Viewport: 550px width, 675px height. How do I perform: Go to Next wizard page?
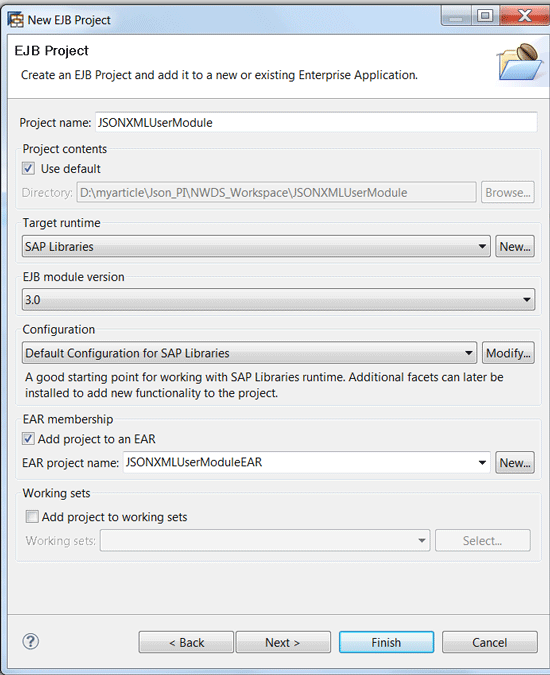point(283,642)
